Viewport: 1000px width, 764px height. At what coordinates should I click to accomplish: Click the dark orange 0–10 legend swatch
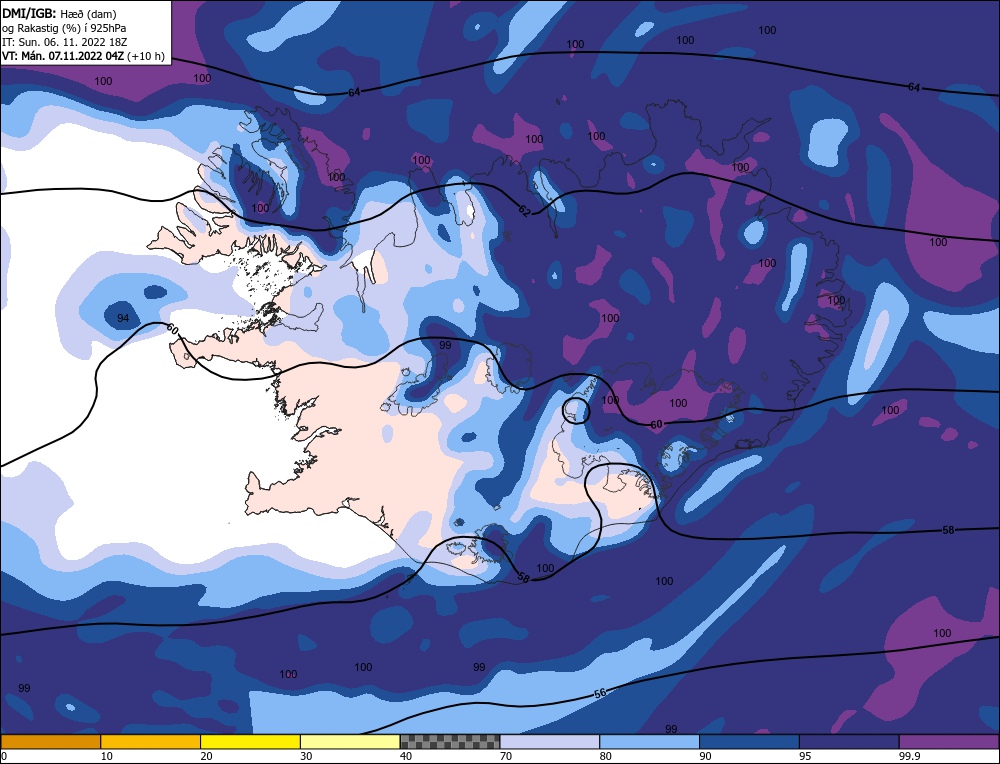[x=50, y=741]
